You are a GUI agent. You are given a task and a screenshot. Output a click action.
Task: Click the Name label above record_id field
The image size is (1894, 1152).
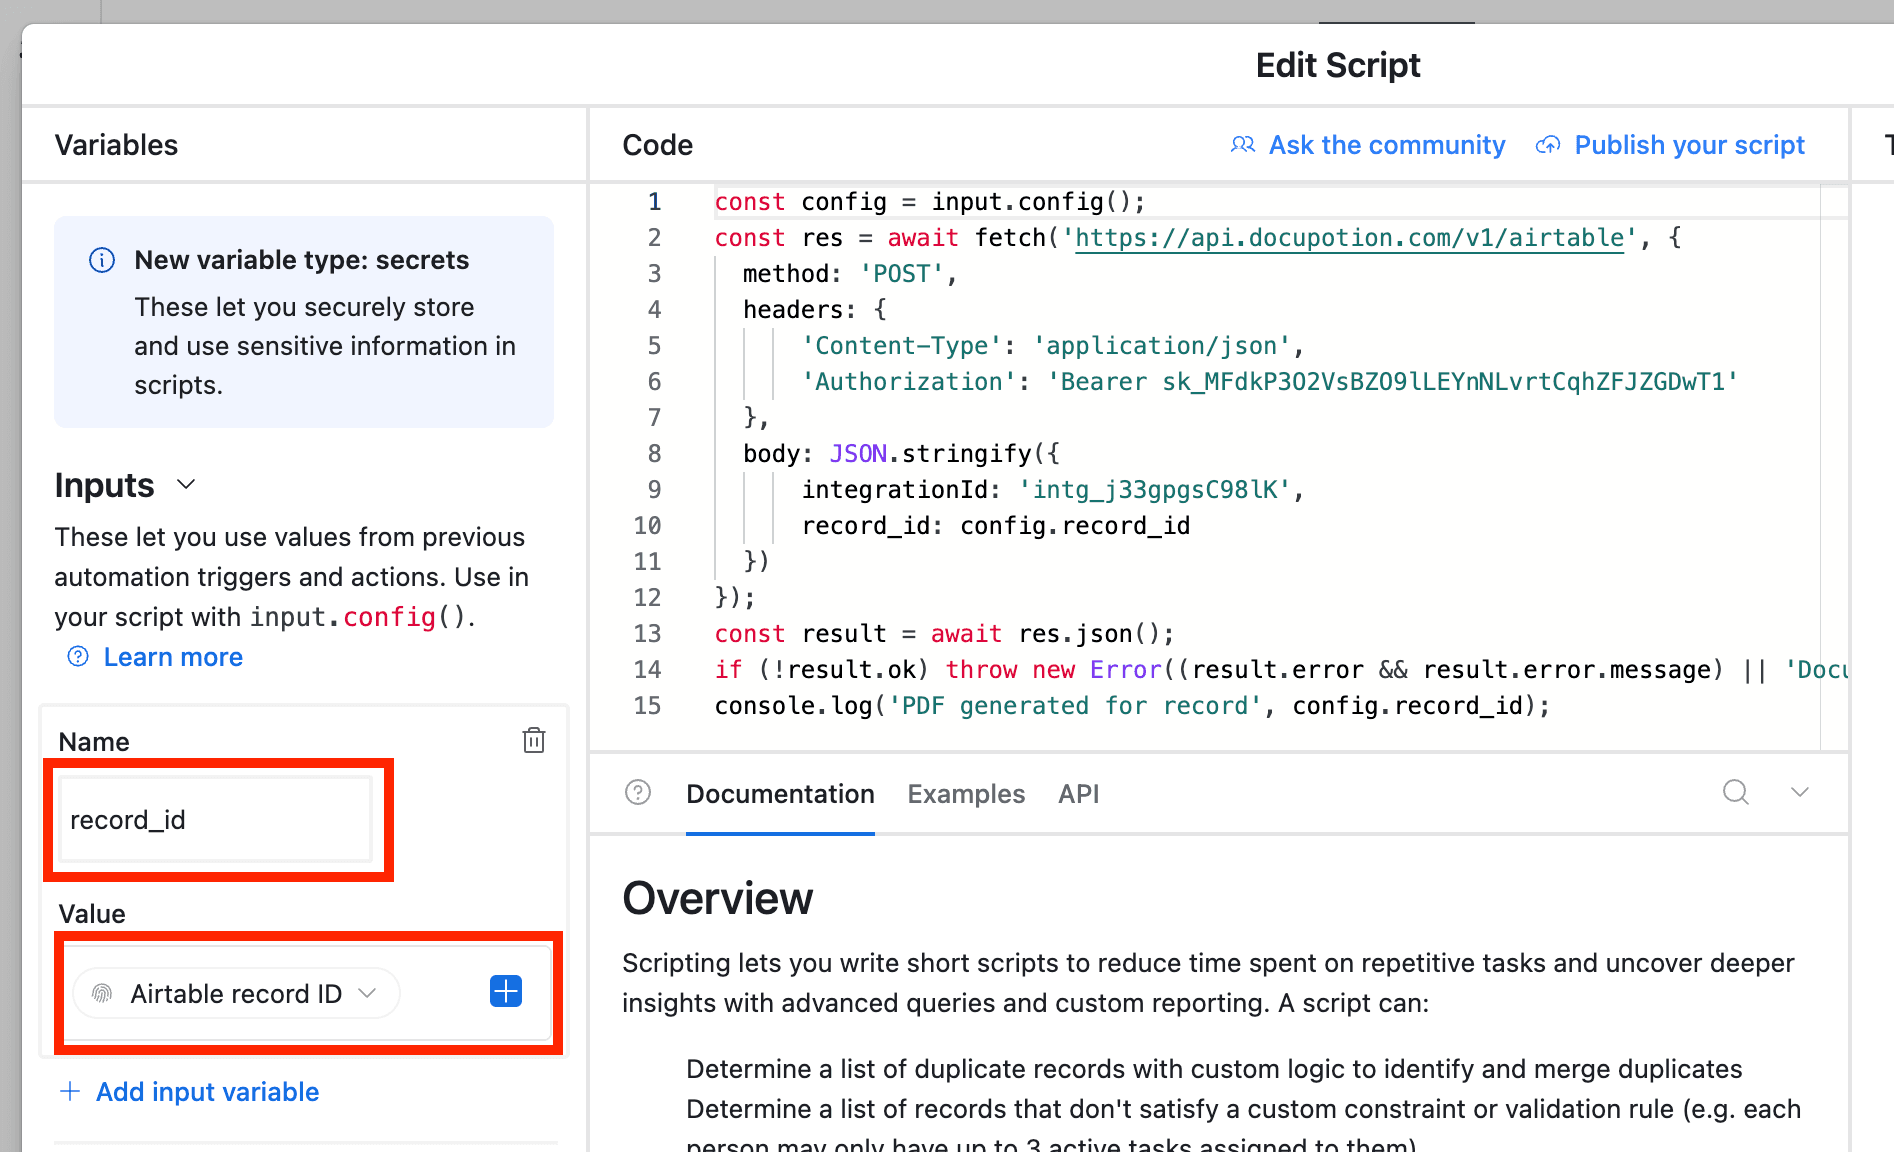click(x=94, y=742)
